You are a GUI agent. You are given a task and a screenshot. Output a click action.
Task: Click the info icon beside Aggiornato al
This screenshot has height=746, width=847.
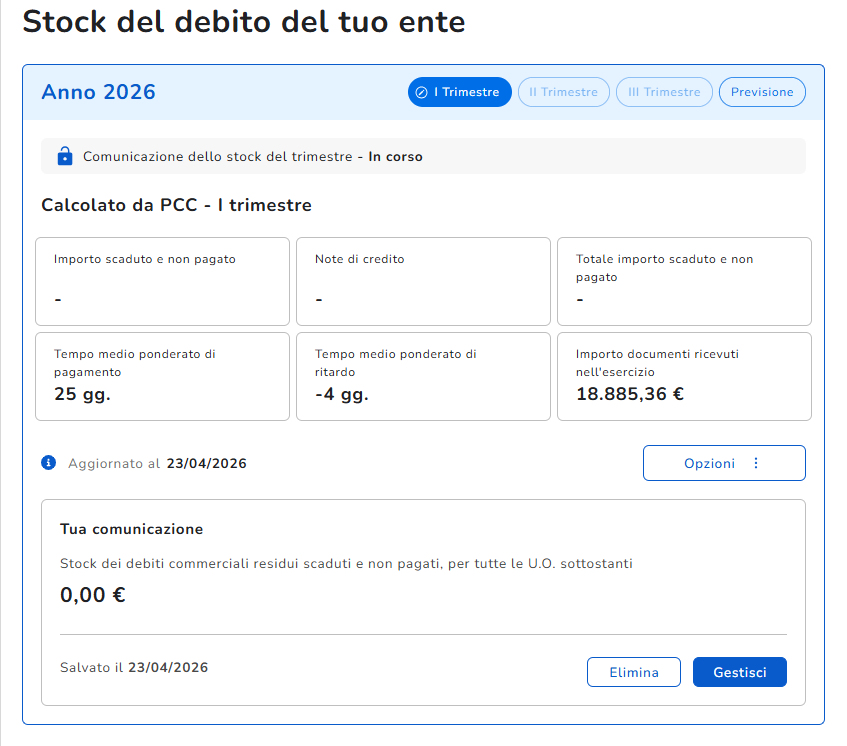coord(49,463)
